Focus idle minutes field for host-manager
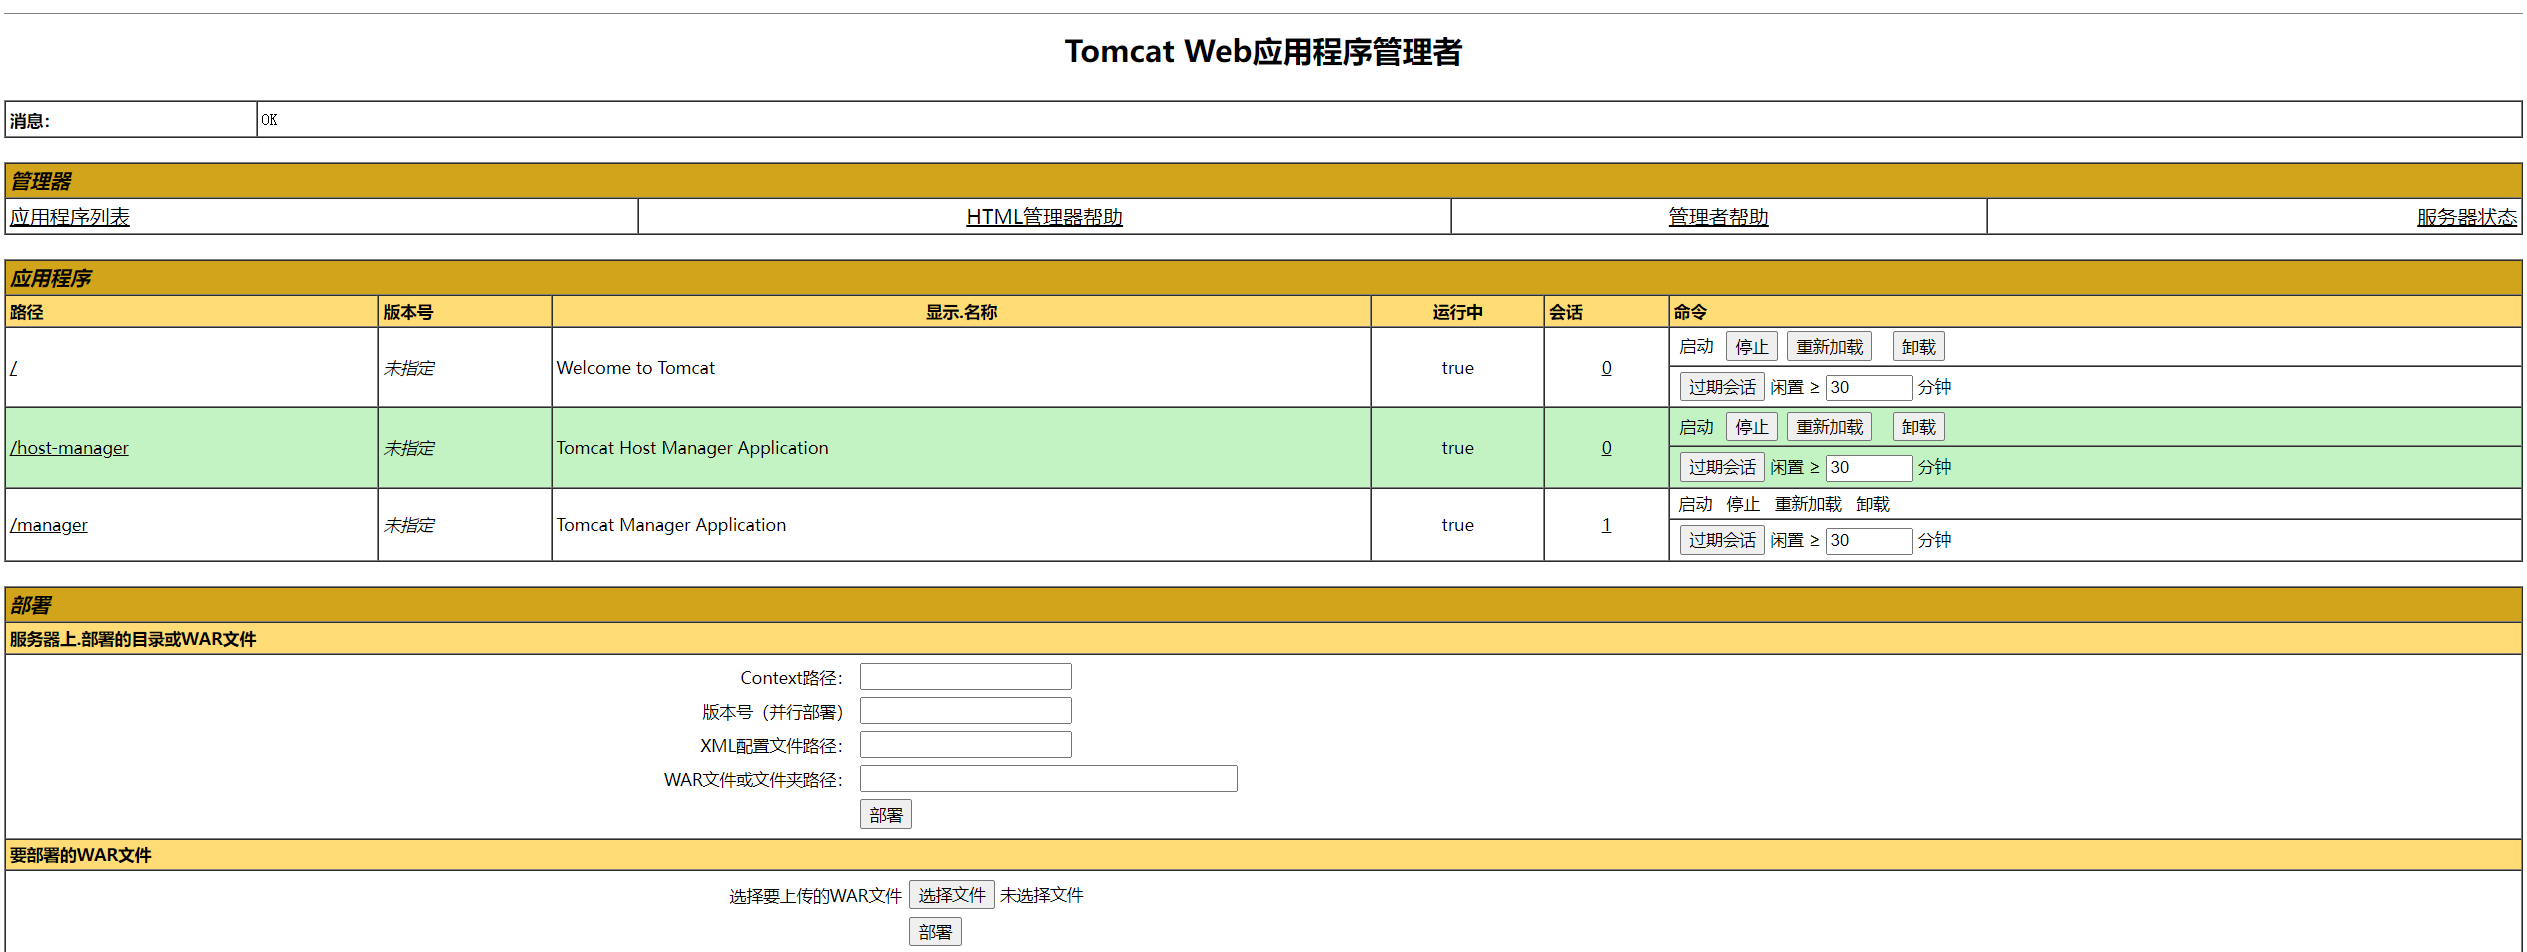 [1869, 467]
